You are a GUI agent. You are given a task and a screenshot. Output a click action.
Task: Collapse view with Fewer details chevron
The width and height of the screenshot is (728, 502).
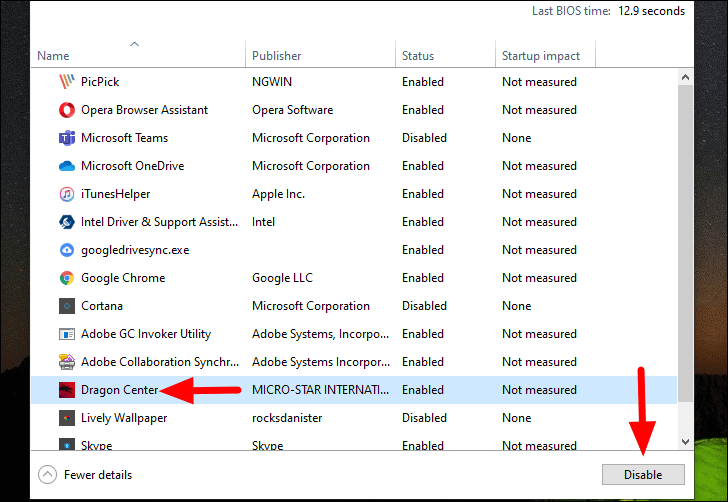pyautogui.click(x=47, y=475)
